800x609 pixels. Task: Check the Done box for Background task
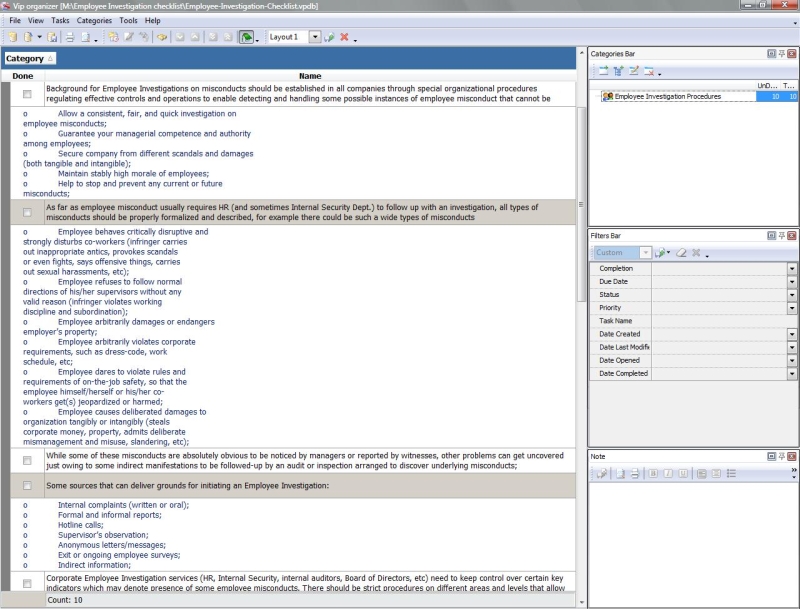click(x=27, y=94)
